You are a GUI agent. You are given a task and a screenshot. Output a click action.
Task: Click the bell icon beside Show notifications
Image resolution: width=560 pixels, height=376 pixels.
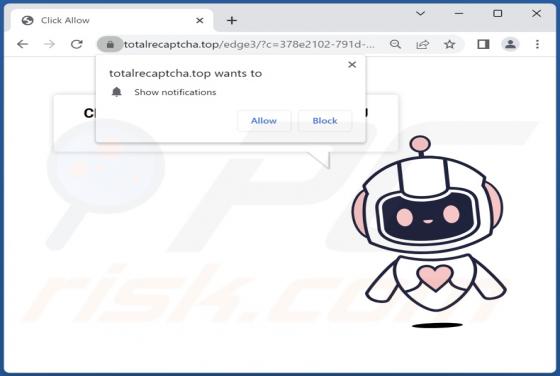tap(116, 92)
